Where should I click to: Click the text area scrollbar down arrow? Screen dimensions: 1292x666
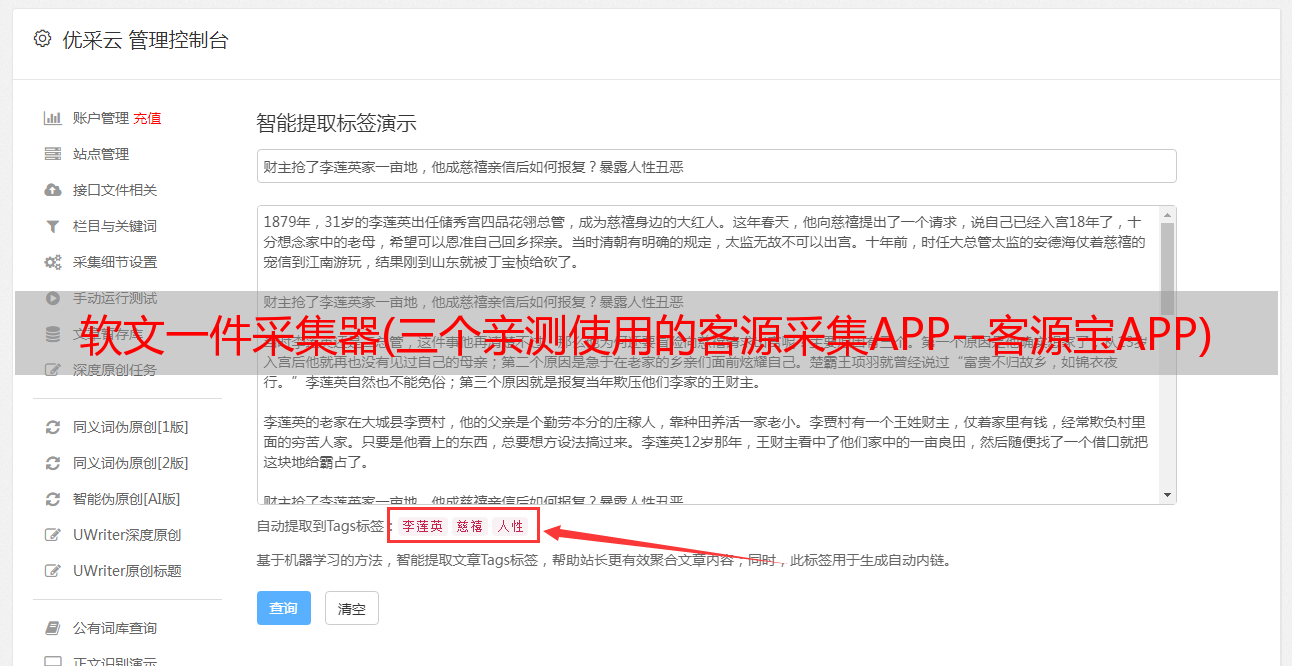pos(1168,495)
